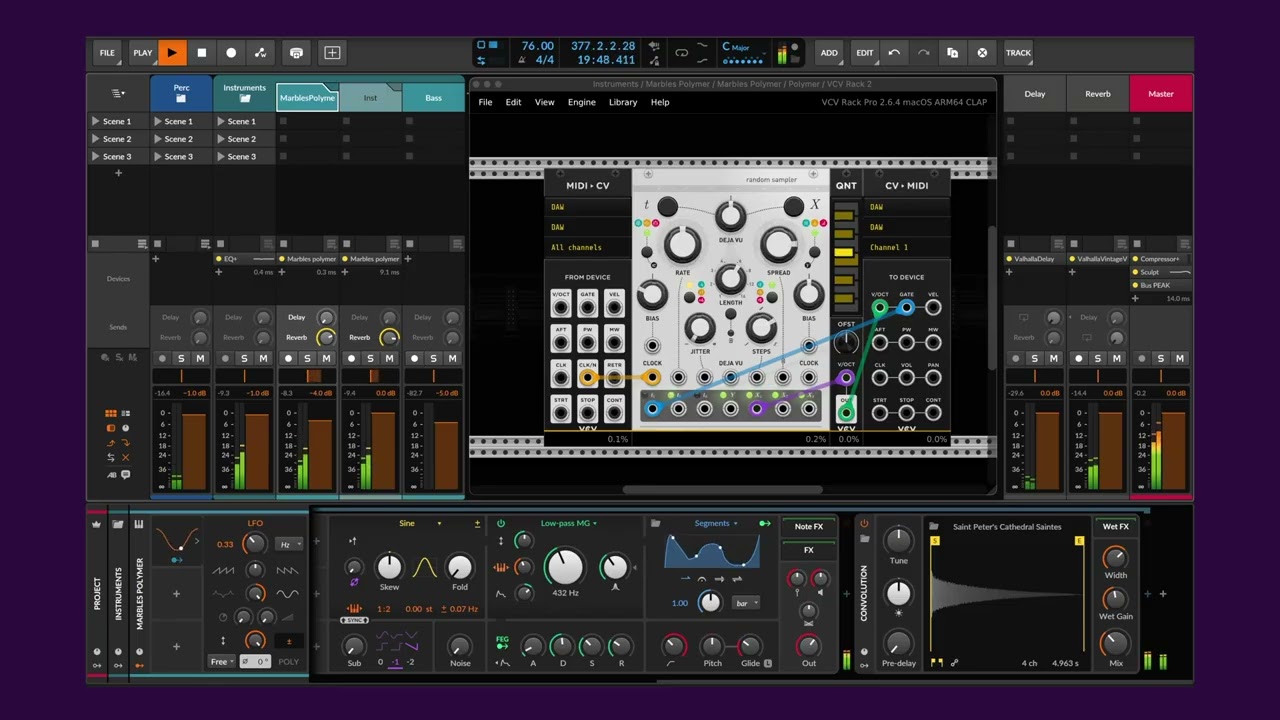Open the Project device chain icon

pyautogui.click(x=97, y=524)
